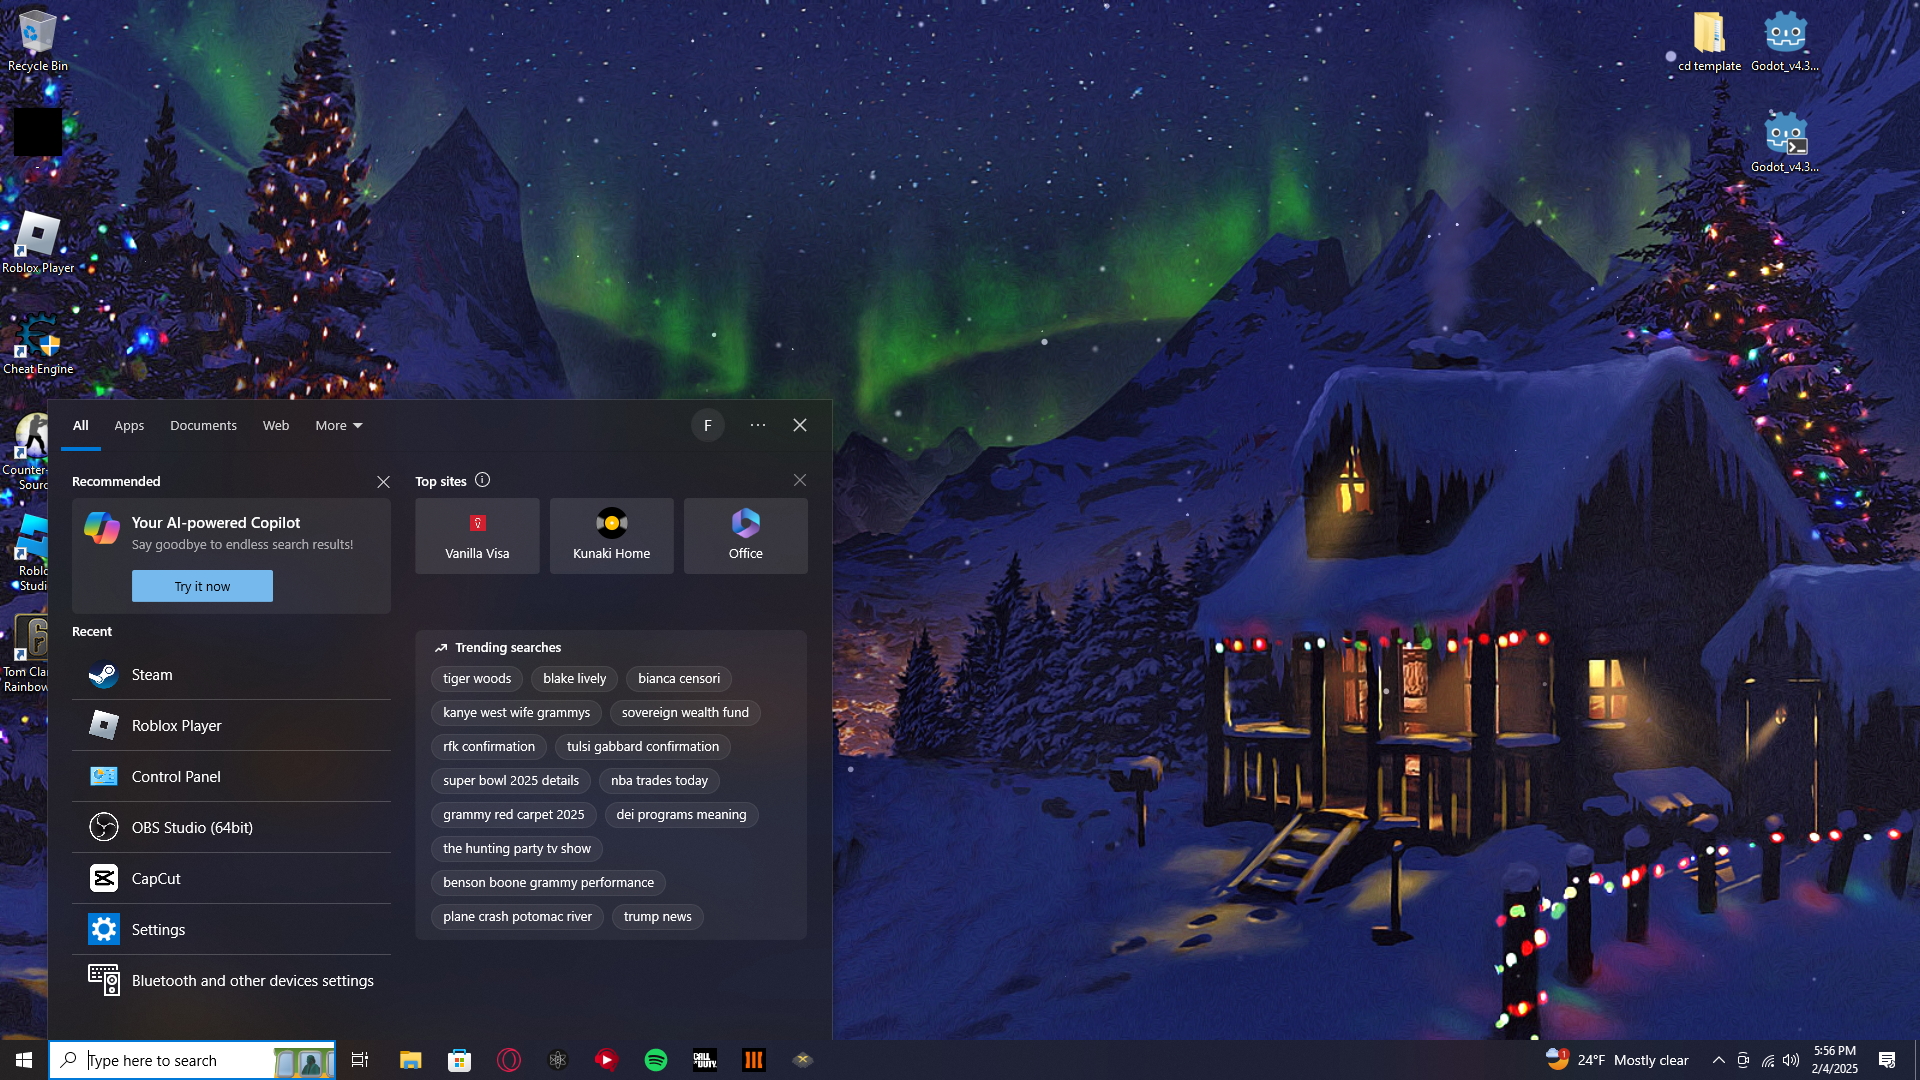This screenshot has height=1080, width=1920.
Task: Launch OBS Studio (64bit) from the Recent list
Action: tap(192, 828)
